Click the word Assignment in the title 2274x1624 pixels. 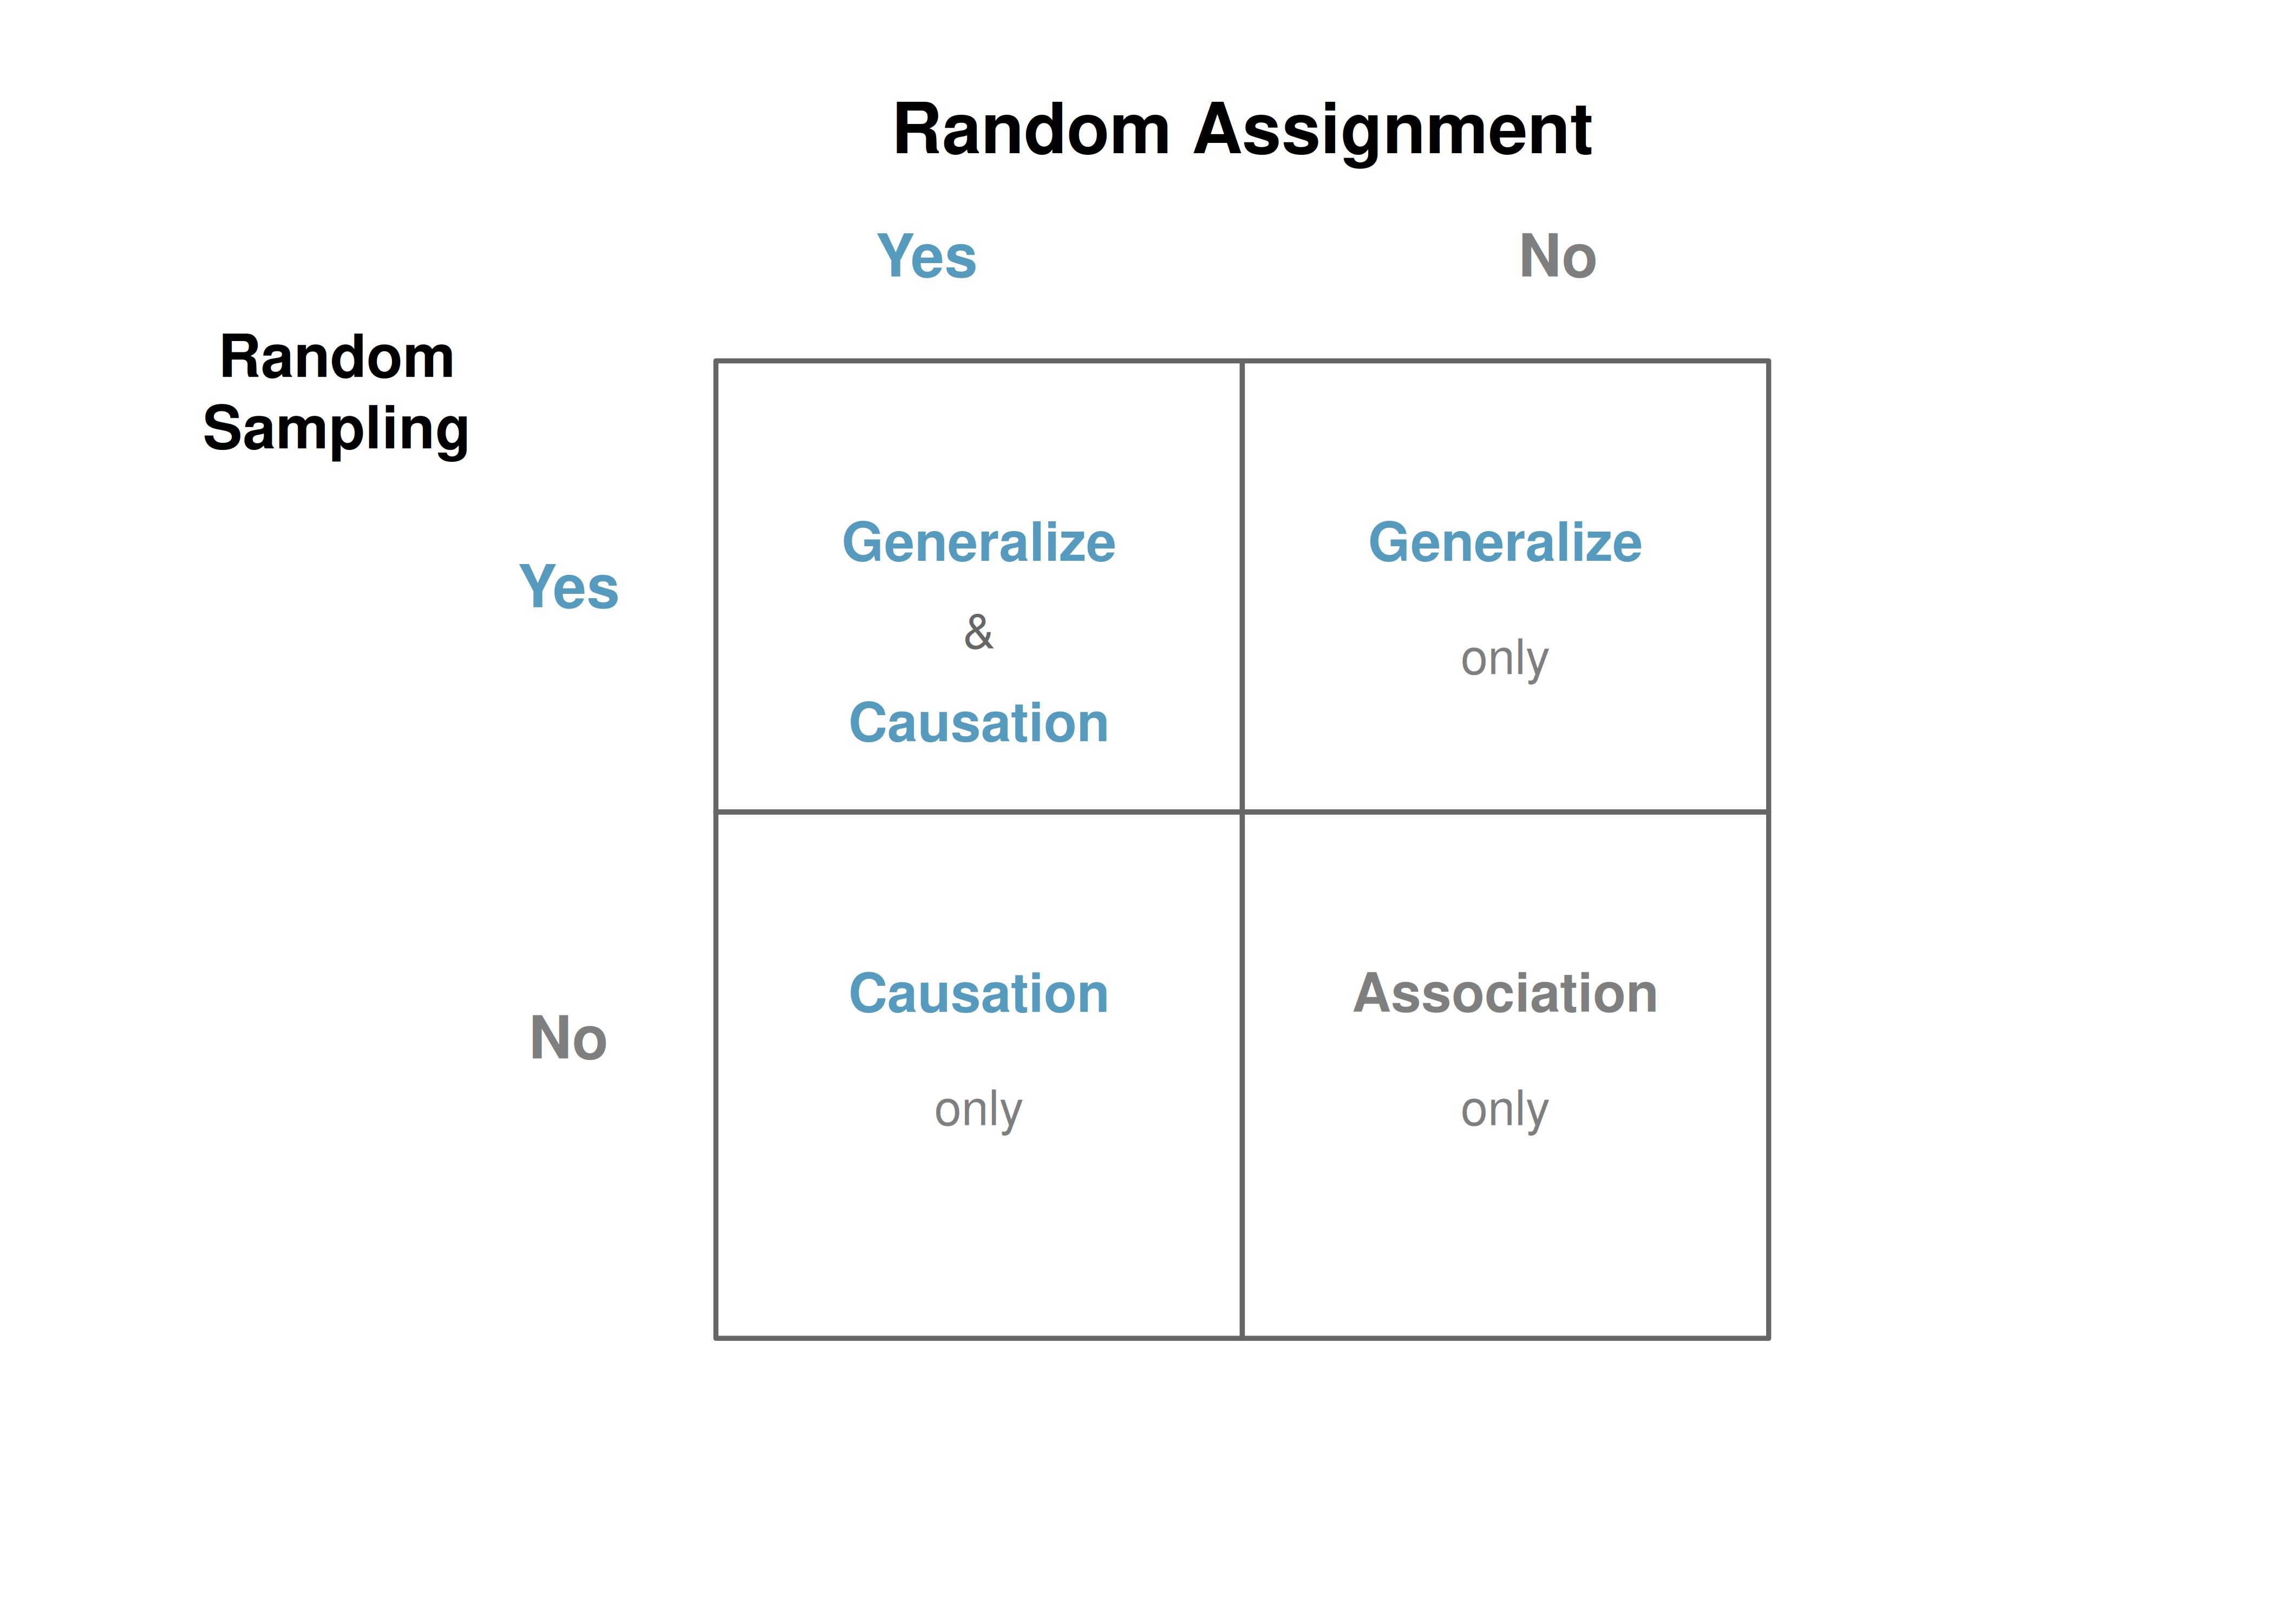(1392, 132)
